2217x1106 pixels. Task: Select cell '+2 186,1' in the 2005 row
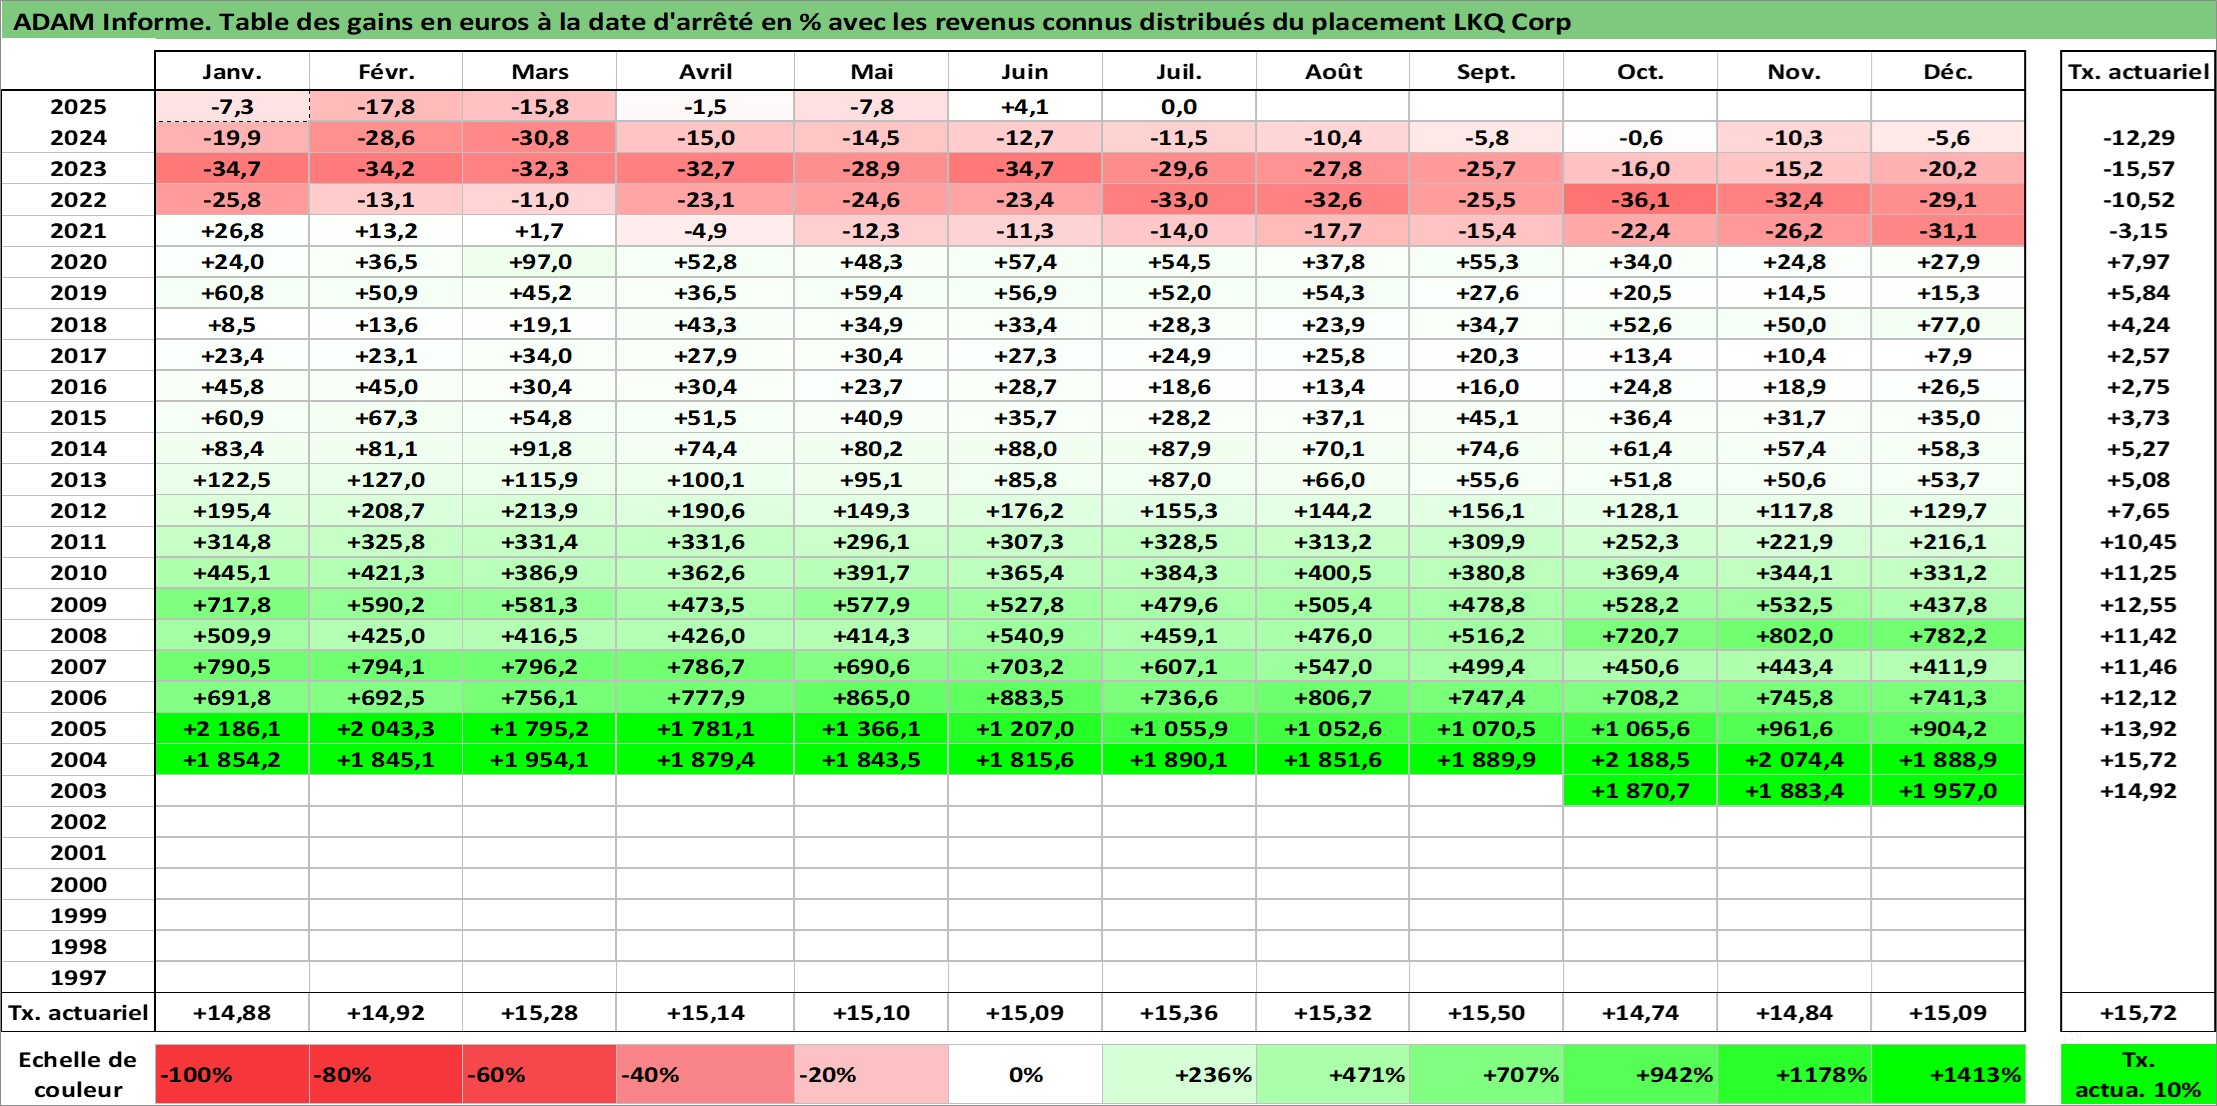[x=232, y=729]
